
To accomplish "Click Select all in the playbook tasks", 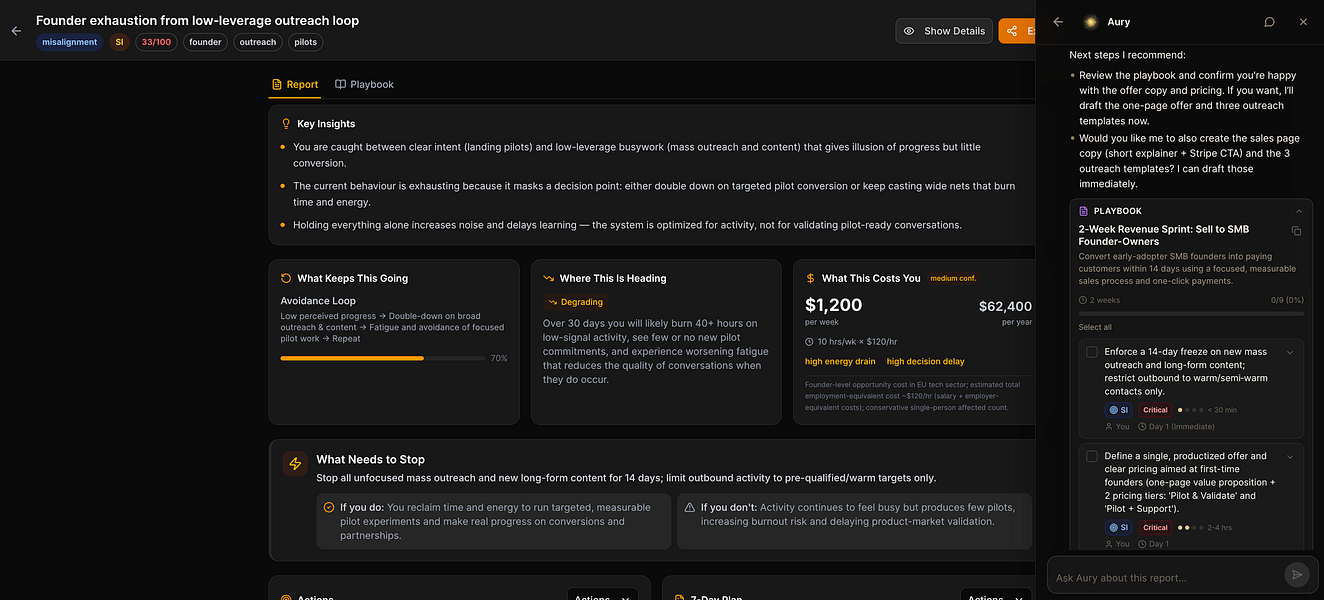I will tap(1095, 327).
